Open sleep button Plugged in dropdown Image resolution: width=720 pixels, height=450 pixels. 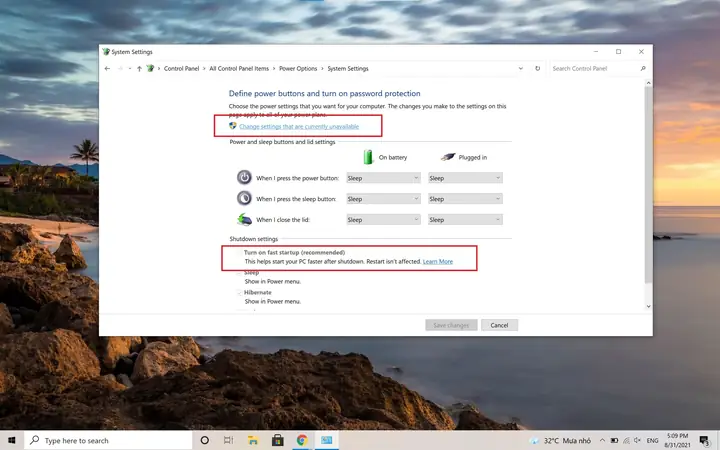465,199
